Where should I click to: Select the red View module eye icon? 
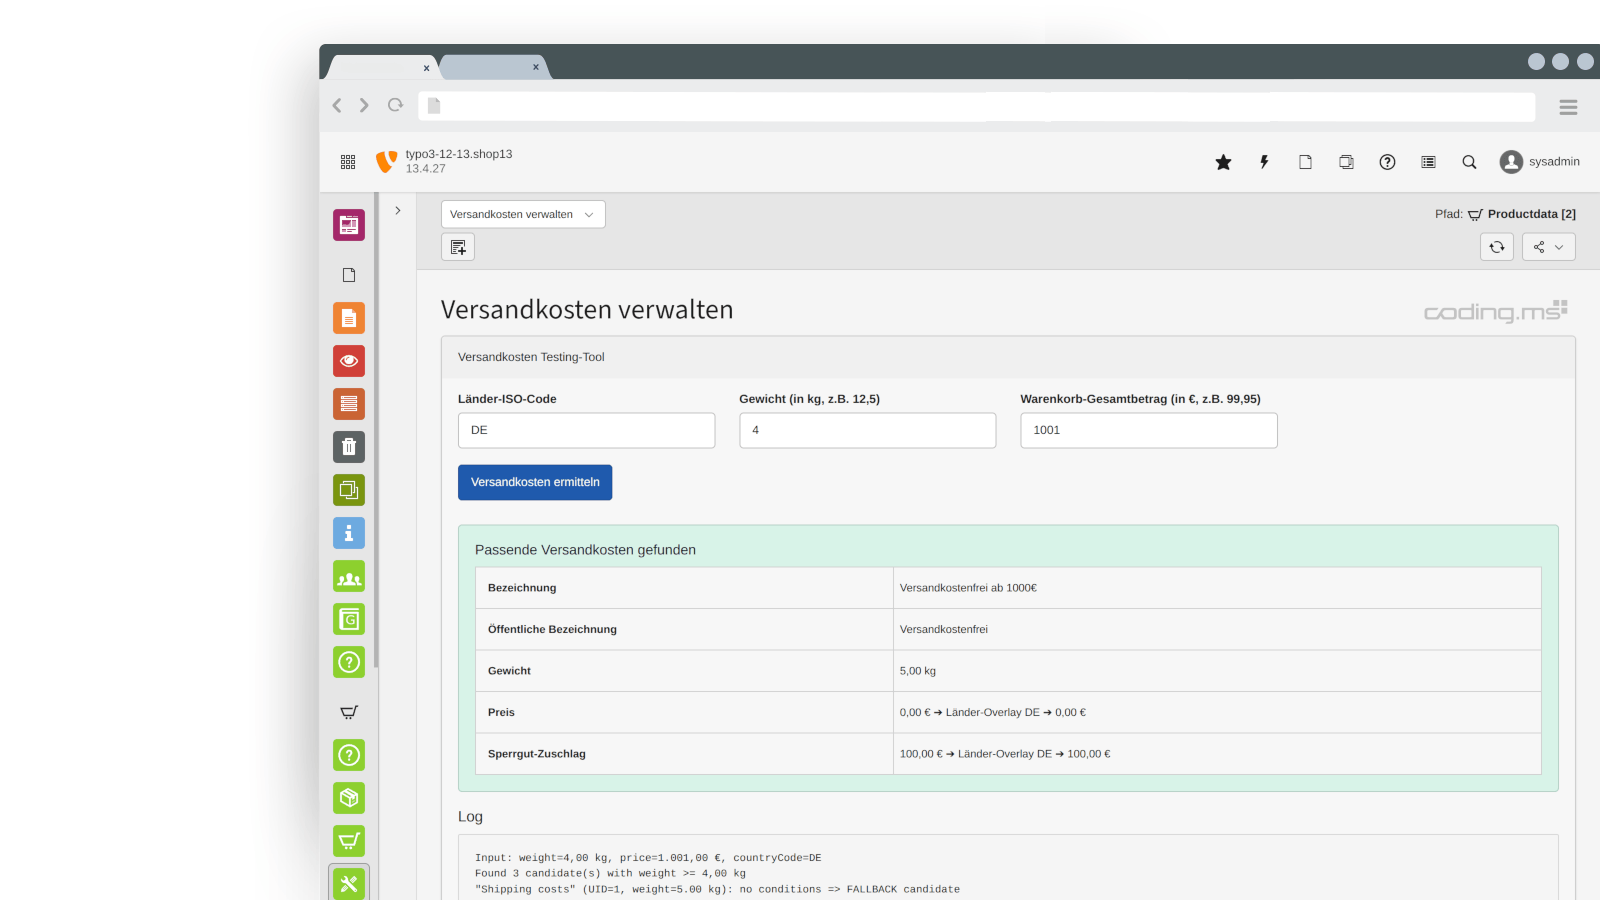(x=348, y=361)
